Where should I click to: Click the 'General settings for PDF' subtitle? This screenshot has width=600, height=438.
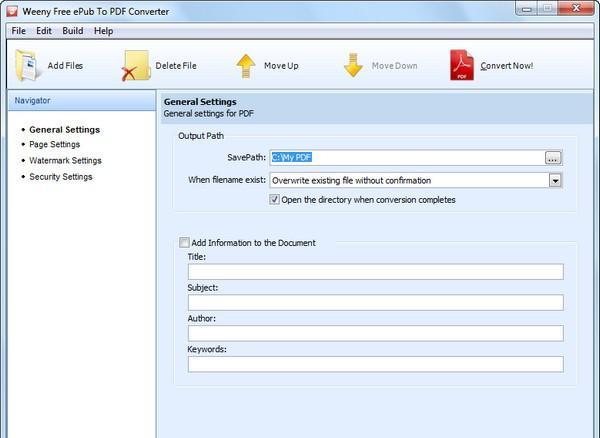tap(209, 114)
